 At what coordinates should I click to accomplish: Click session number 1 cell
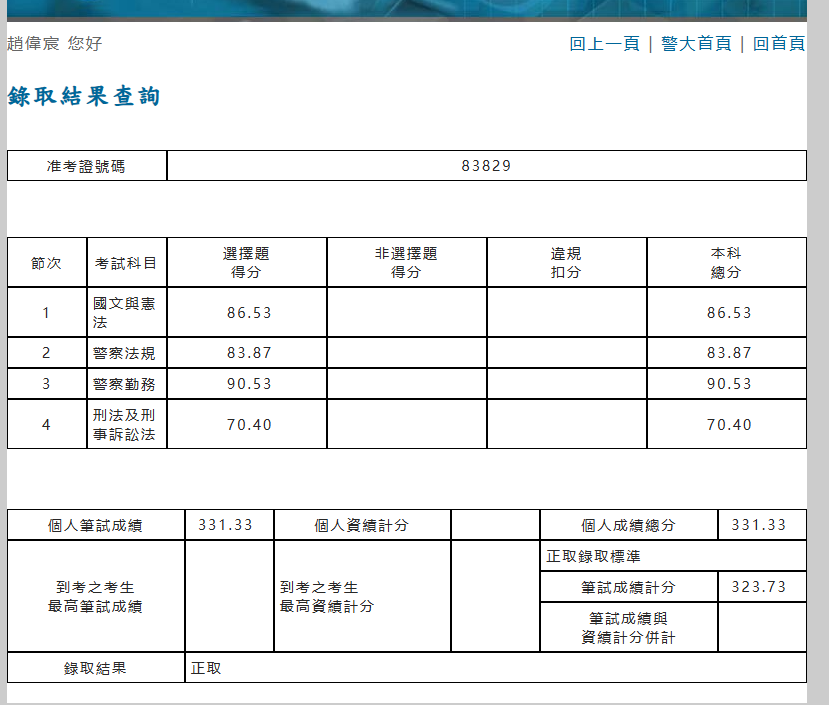coord(47,313)
